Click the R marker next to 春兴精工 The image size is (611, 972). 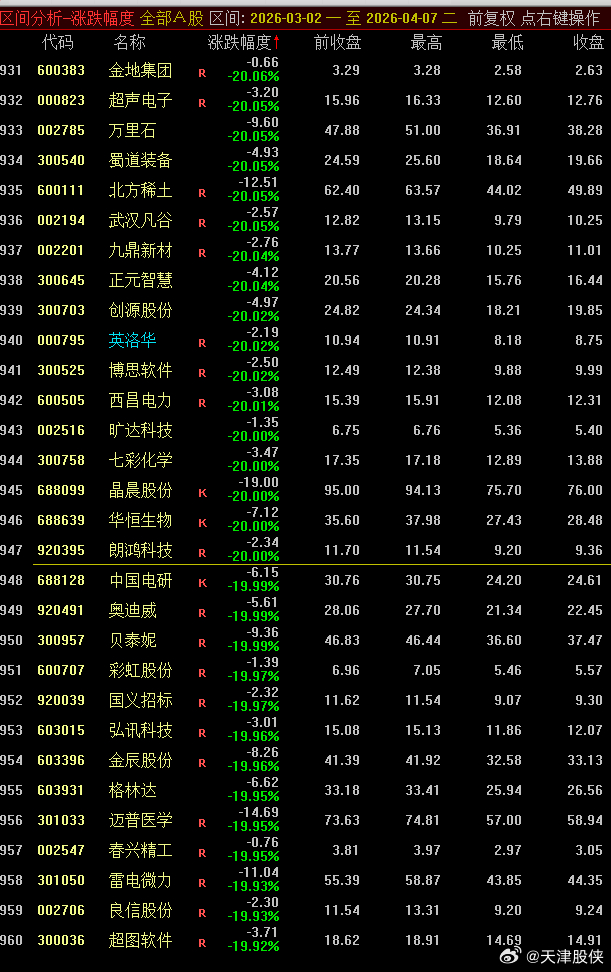tap(202, 853)
